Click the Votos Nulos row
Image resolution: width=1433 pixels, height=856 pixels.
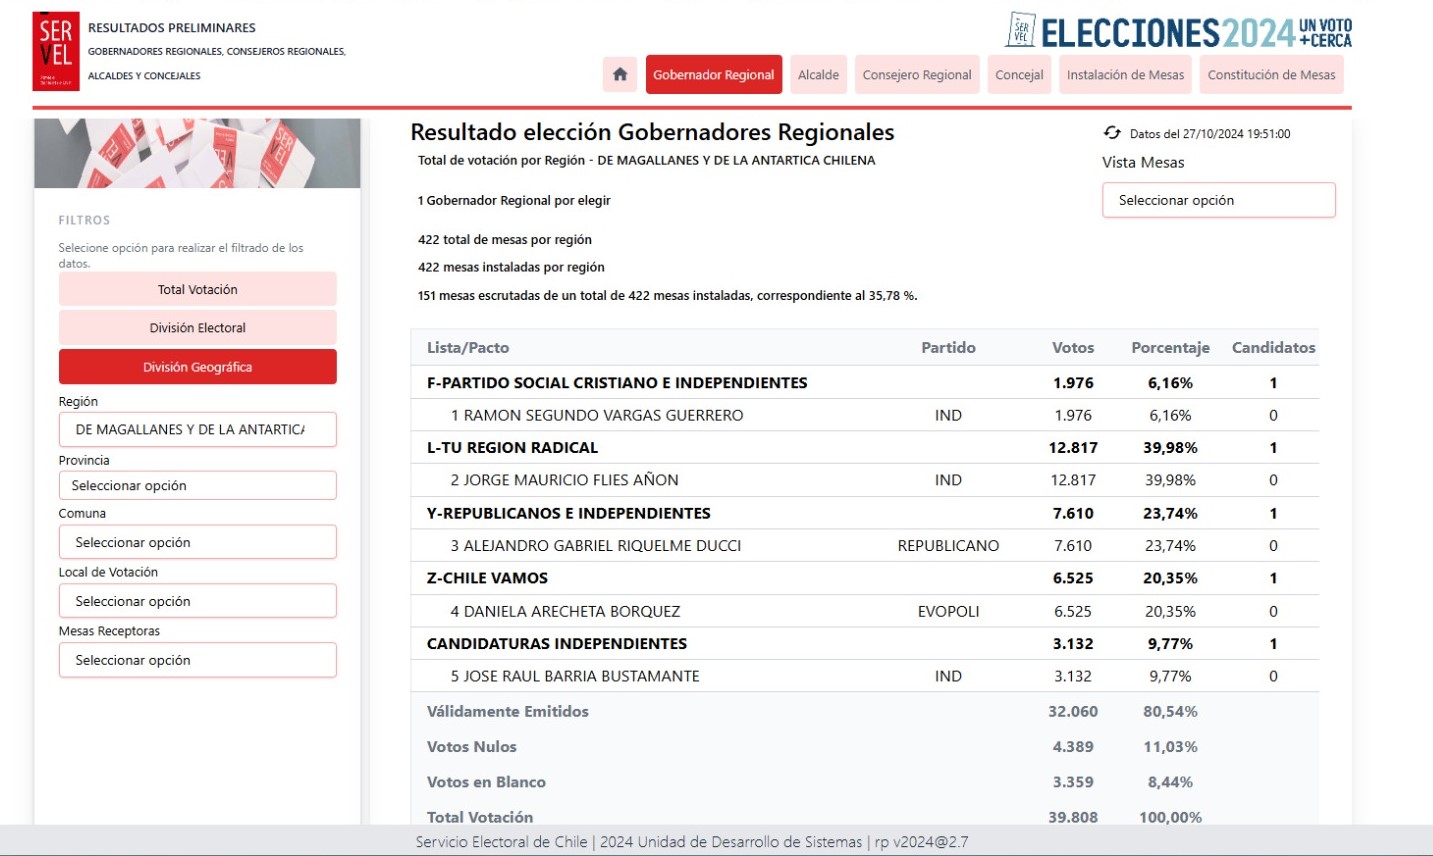click(865, 747)
